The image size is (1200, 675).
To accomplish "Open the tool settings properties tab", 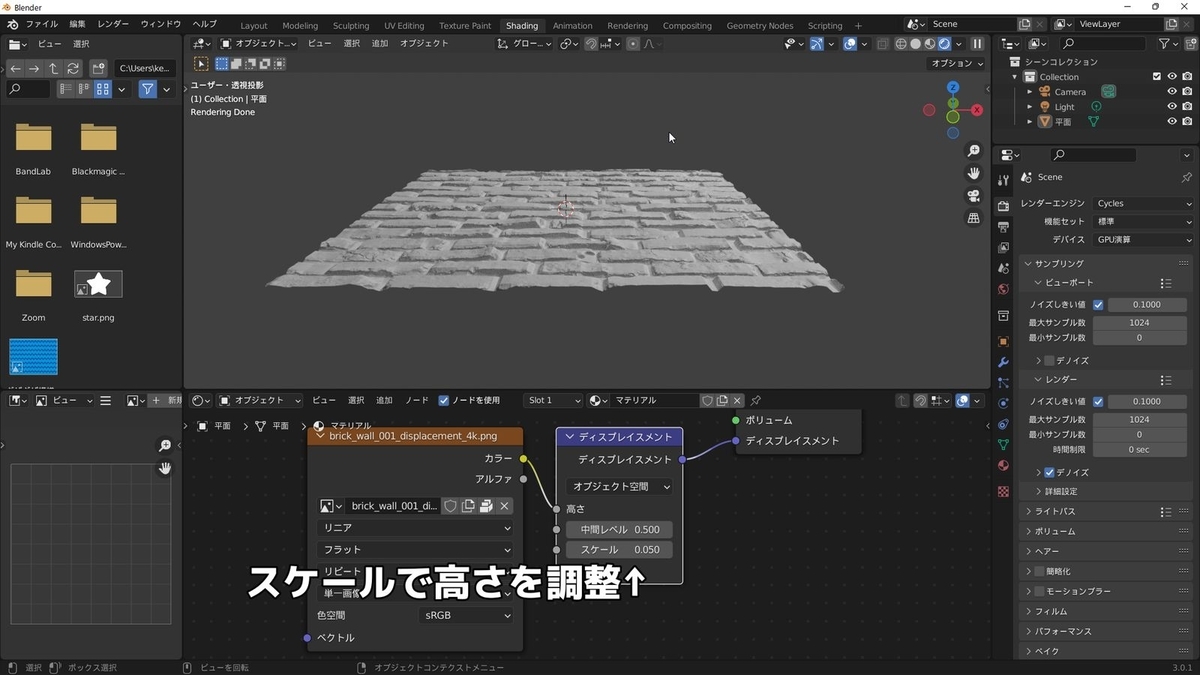I will pos(1003,180).
